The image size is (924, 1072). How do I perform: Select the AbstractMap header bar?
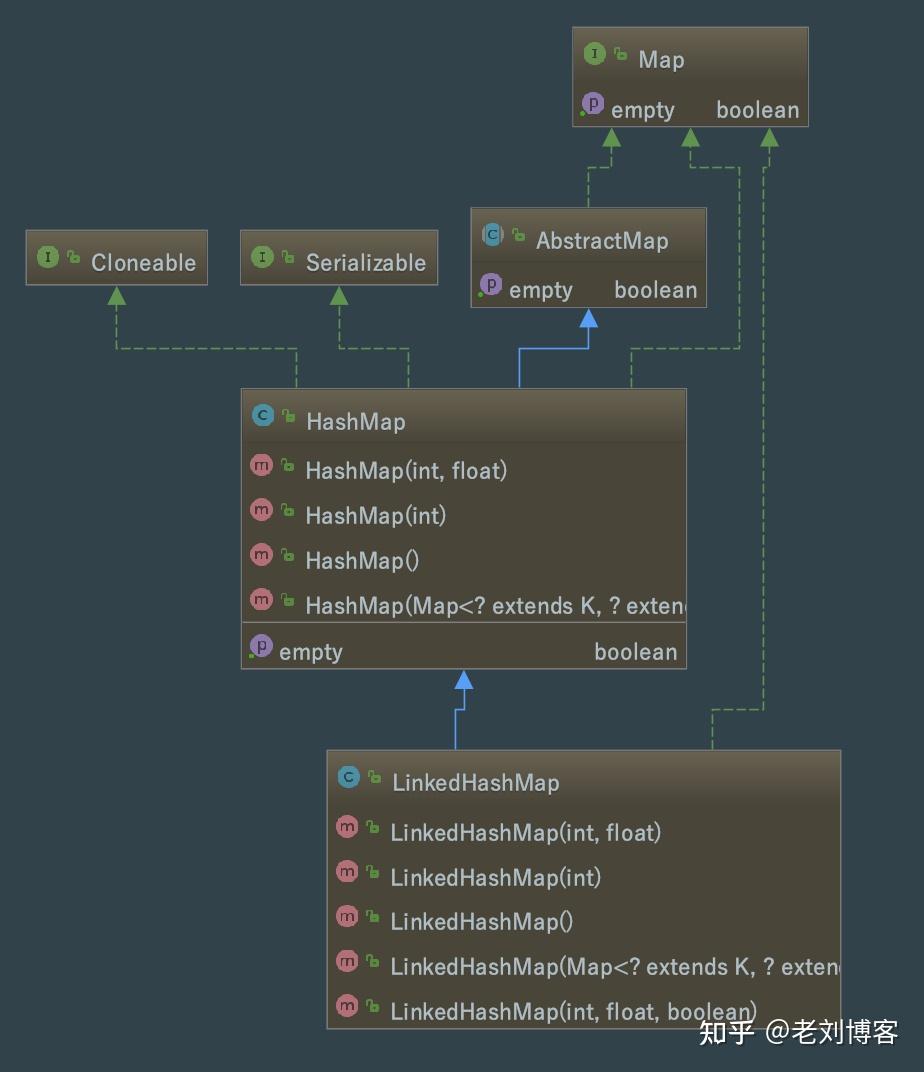pyautogui.click(x=588, y=237)
